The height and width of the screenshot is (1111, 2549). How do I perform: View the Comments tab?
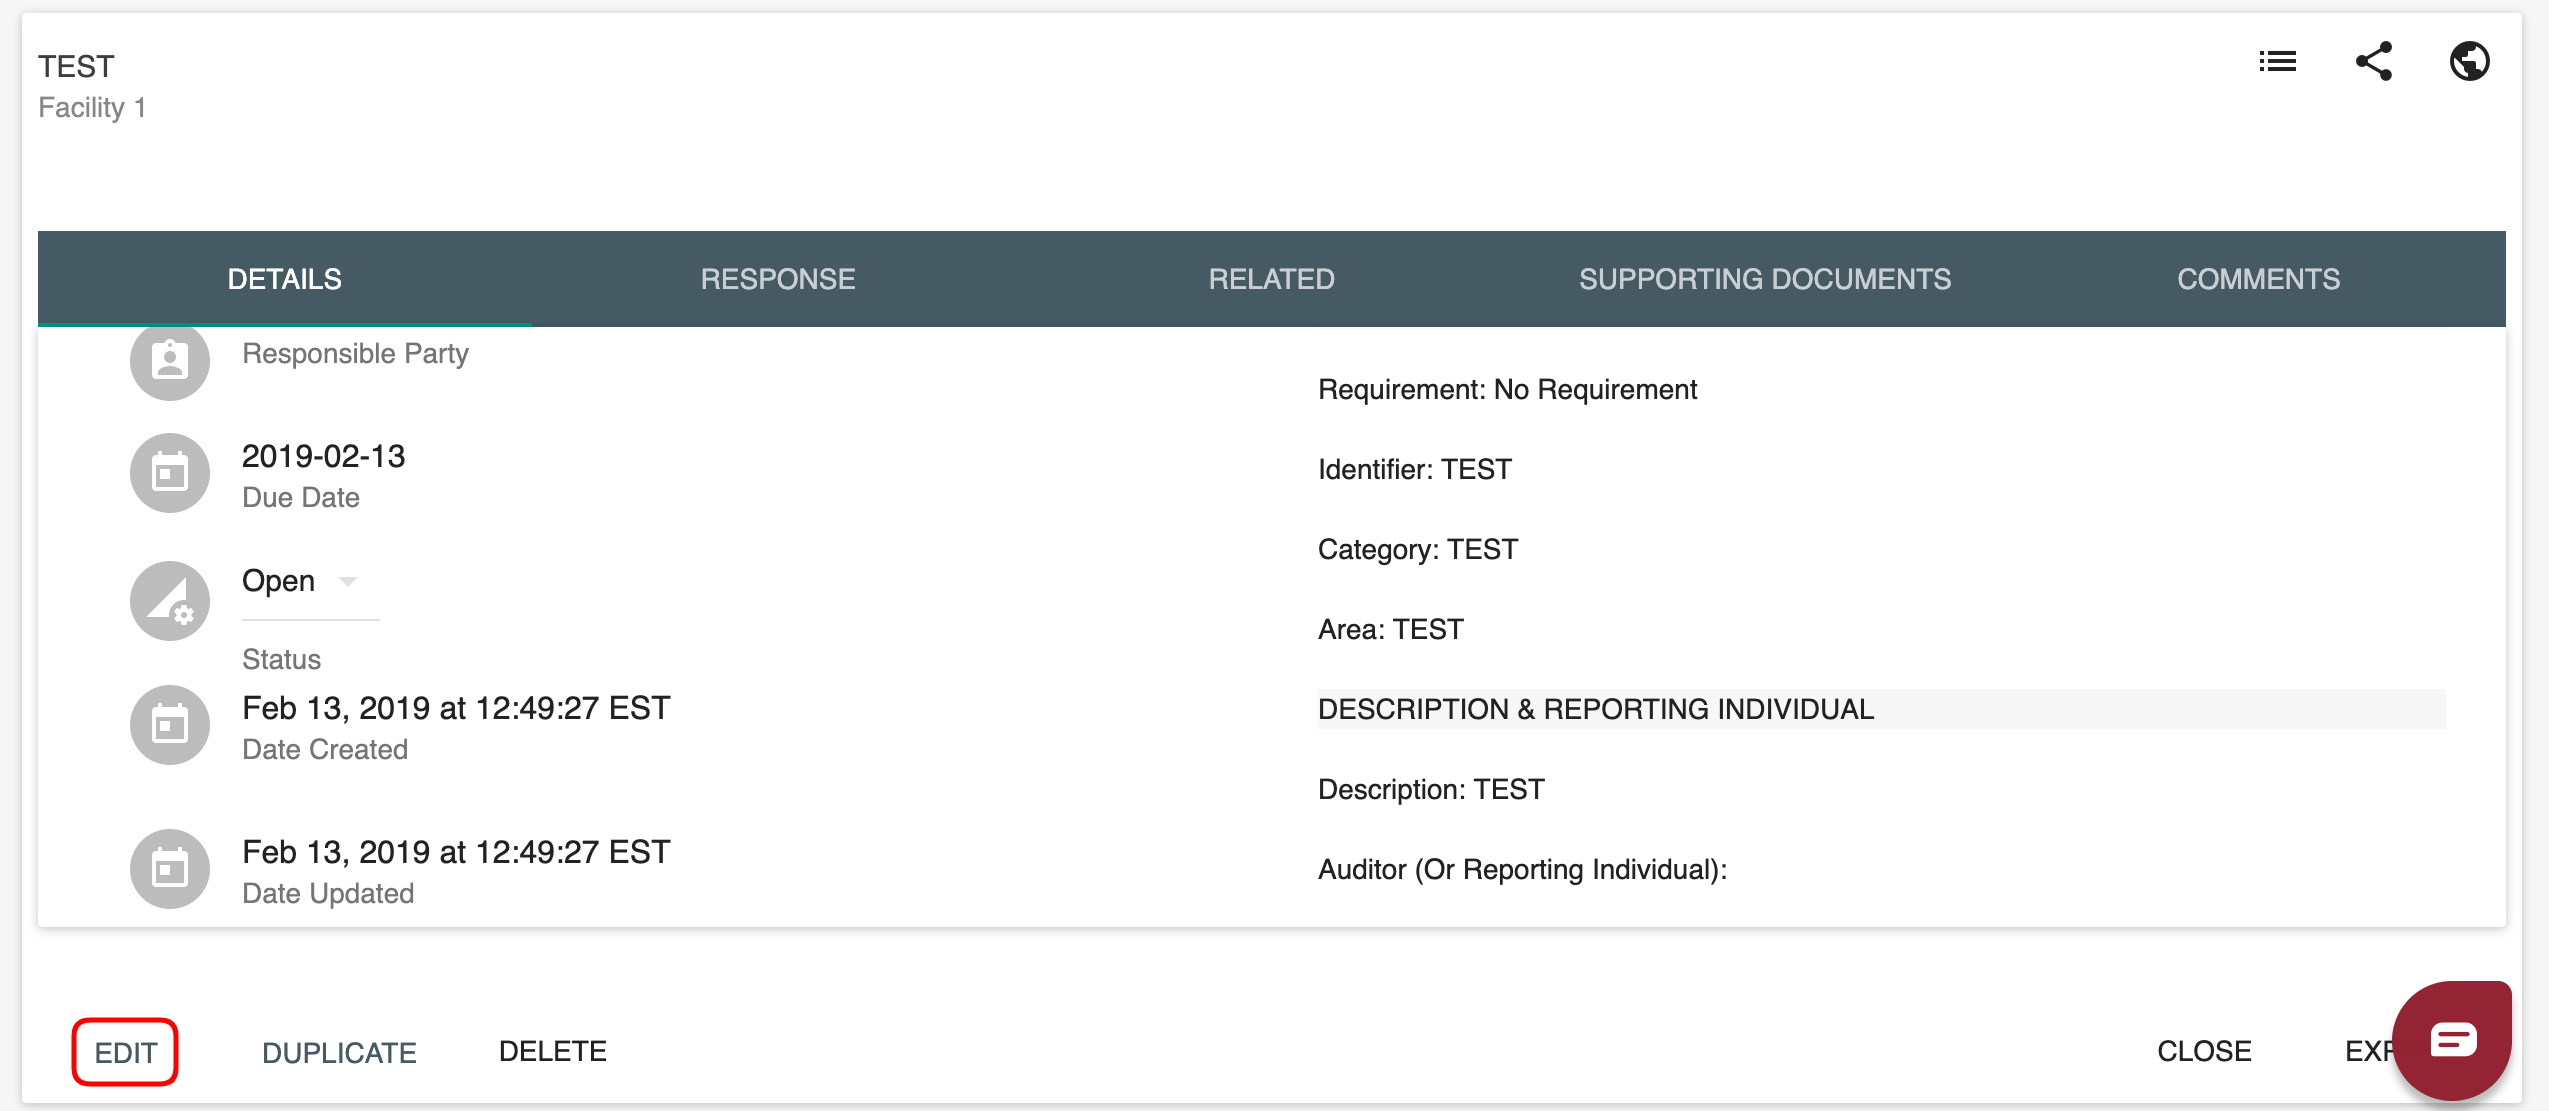pyautogui.click(x=2258, y=279)
